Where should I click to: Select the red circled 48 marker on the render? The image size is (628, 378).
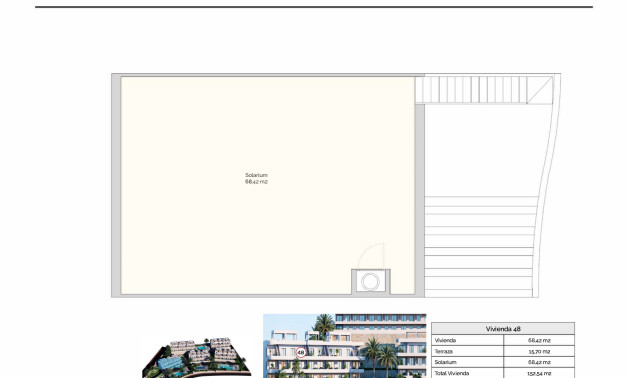tap(301, 353)
